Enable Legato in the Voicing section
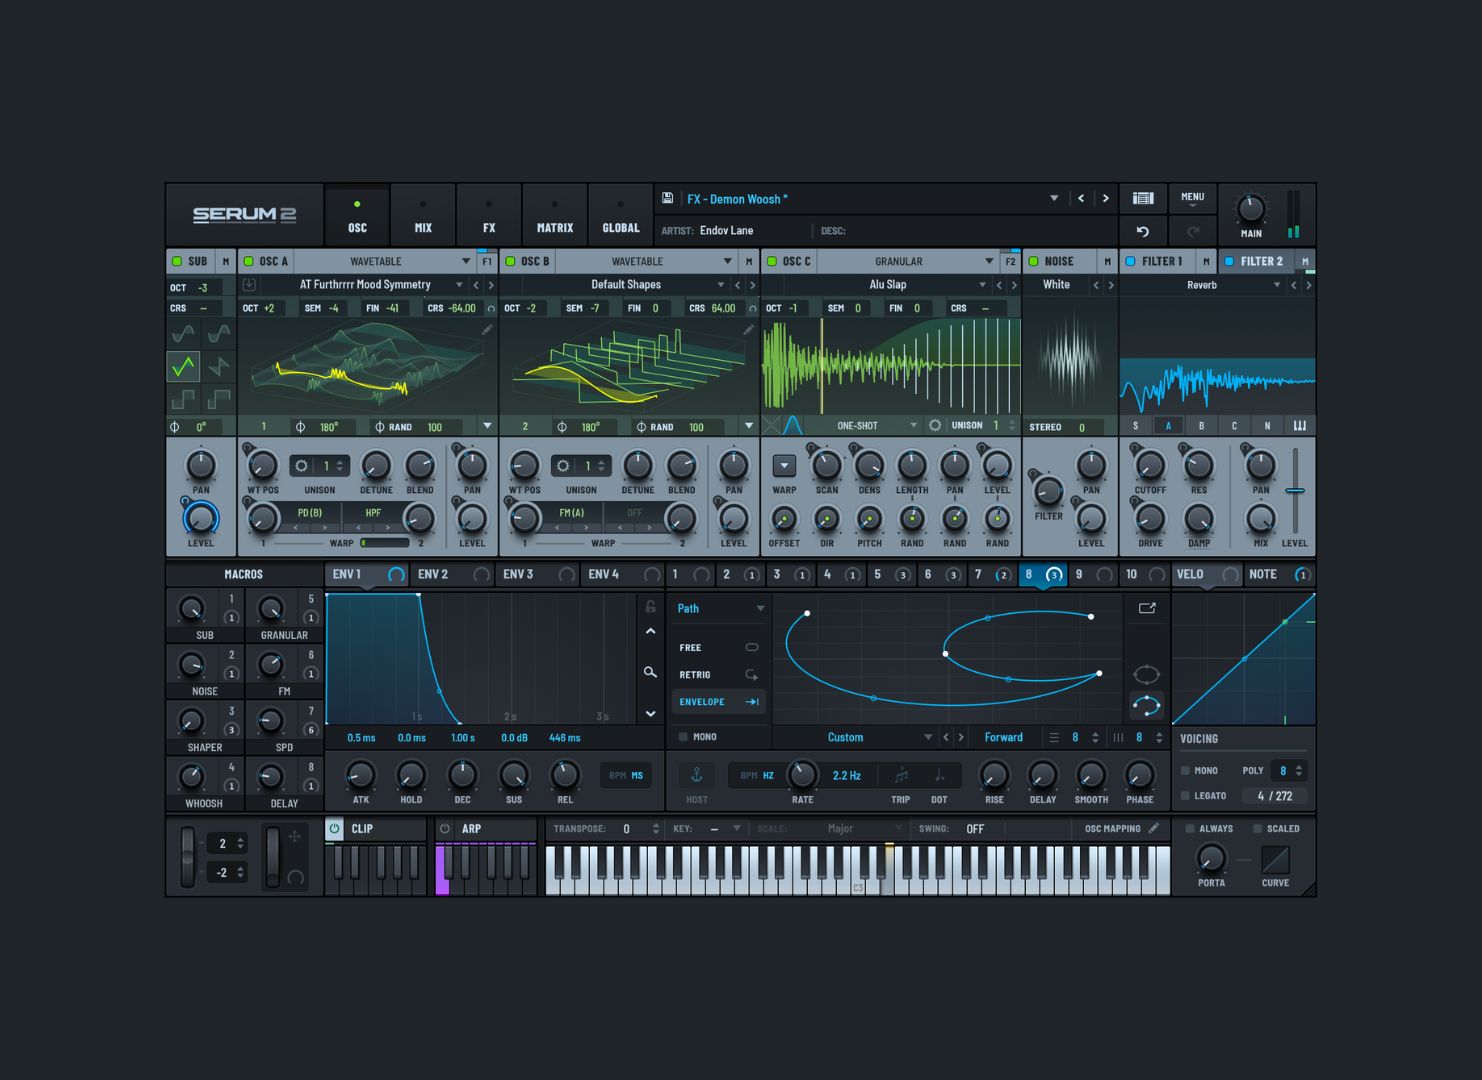Screen dimensions: 1482x1080 [x=1186, y=796]
